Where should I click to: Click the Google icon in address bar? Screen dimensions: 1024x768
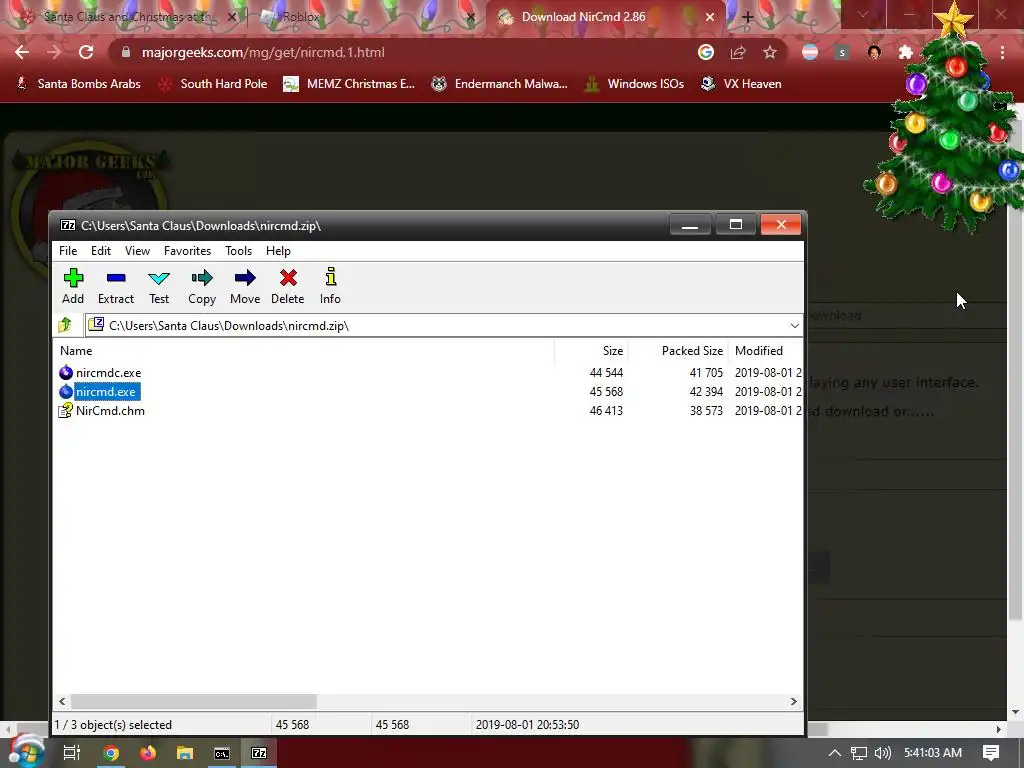(x=706, y=52)
